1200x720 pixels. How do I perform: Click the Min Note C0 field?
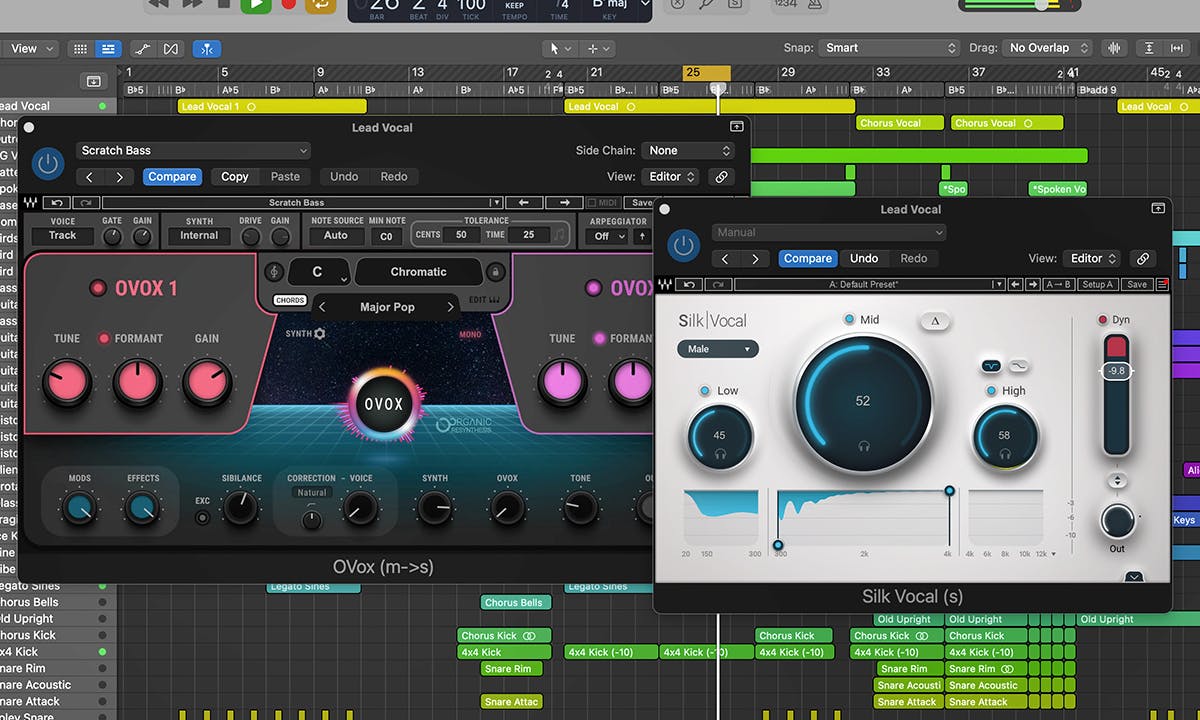pyautogui.click(x=386, y=236)
